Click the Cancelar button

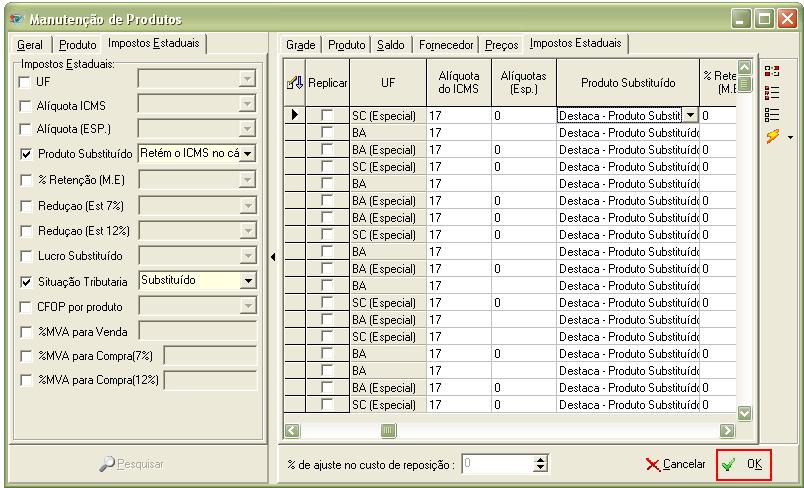click(675, 464)
